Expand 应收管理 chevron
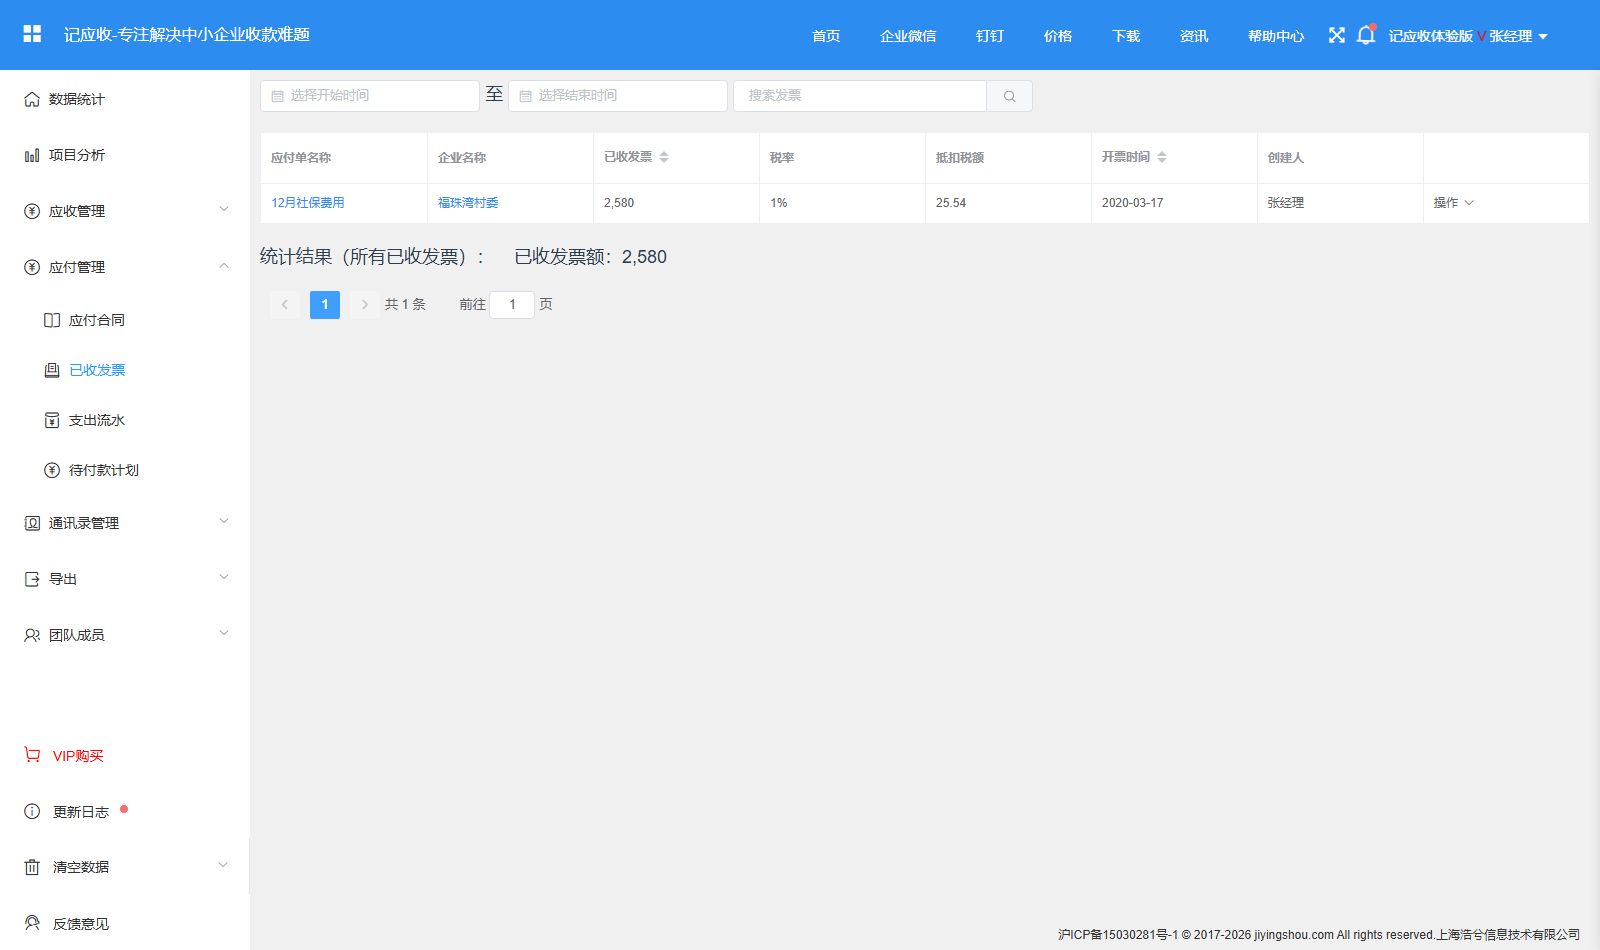Viewport: 1600px width, 950px height. [x=224, y=209]
